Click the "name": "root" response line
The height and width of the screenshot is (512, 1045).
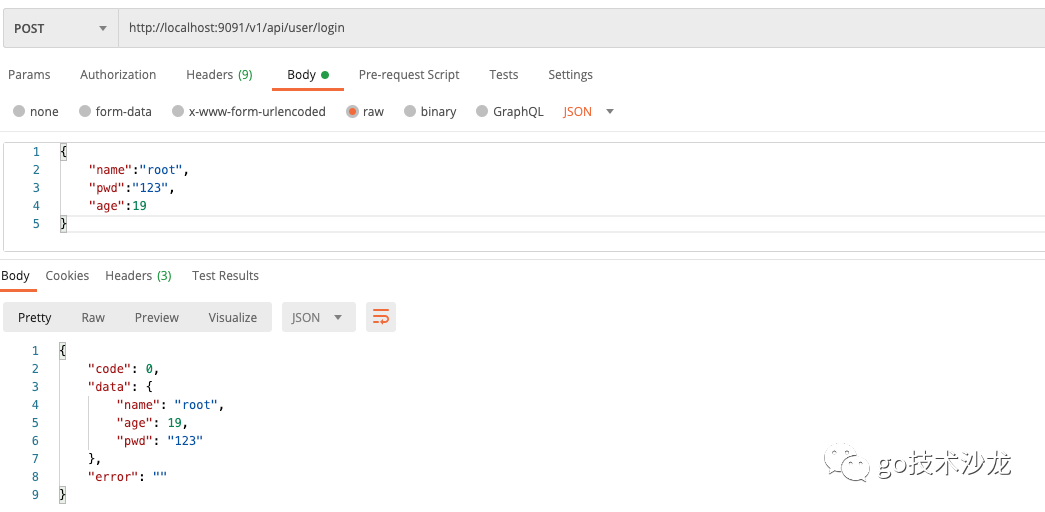[x=171, y=405]
